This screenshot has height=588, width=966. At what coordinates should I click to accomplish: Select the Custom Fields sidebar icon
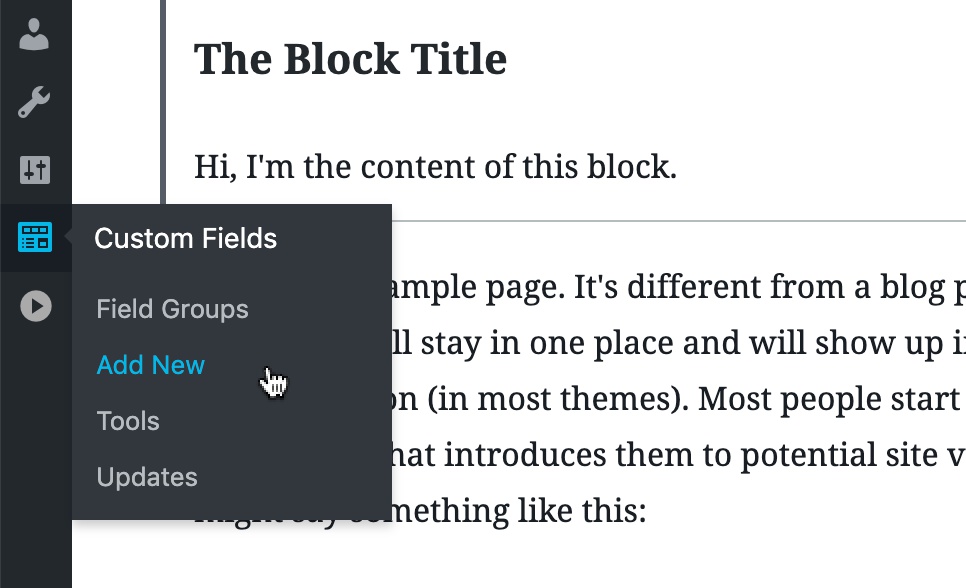coord(34,237)
